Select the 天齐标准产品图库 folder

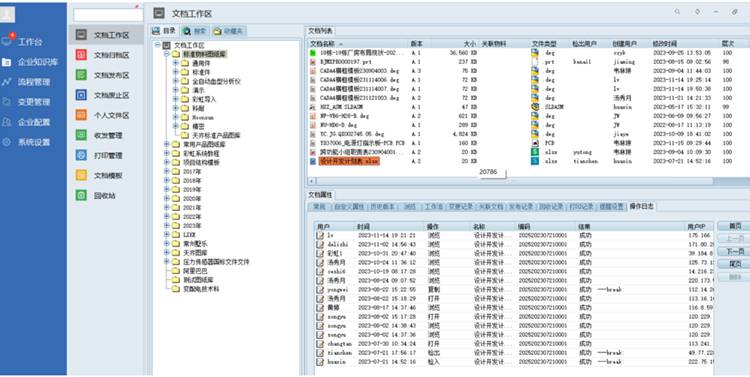click(216, 135)
